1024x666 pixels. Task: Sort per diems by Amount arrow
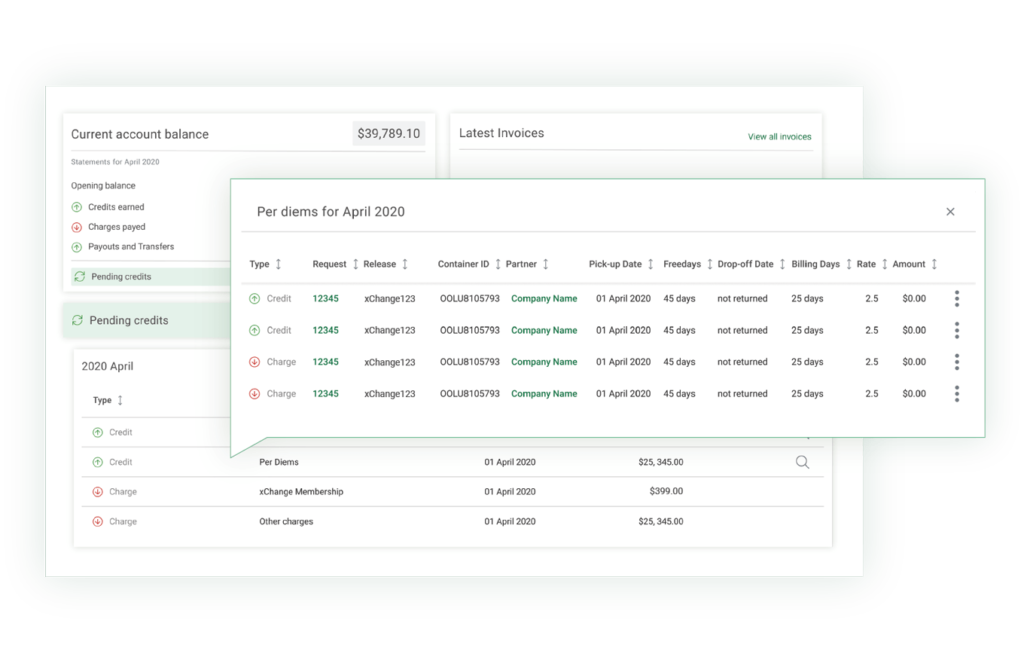click(934, 264)
